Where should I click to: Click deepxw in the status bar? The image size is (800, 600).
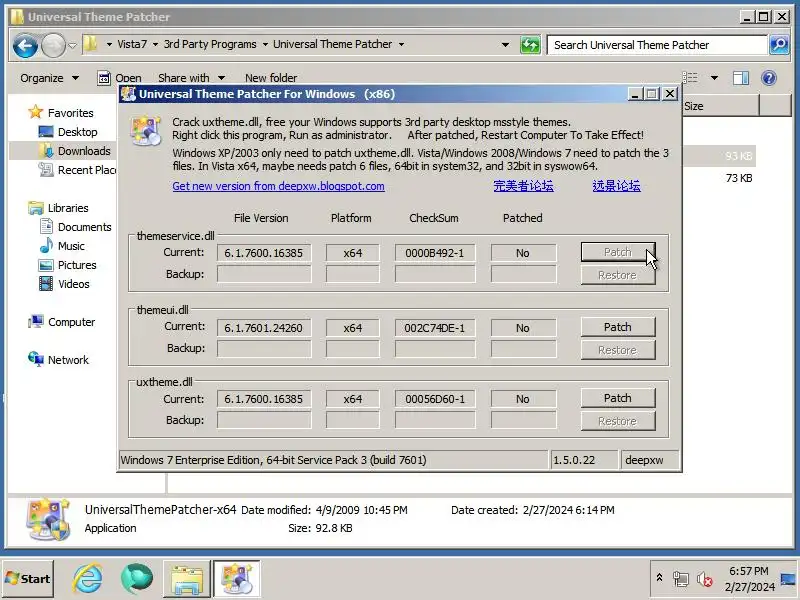point(649,460)
